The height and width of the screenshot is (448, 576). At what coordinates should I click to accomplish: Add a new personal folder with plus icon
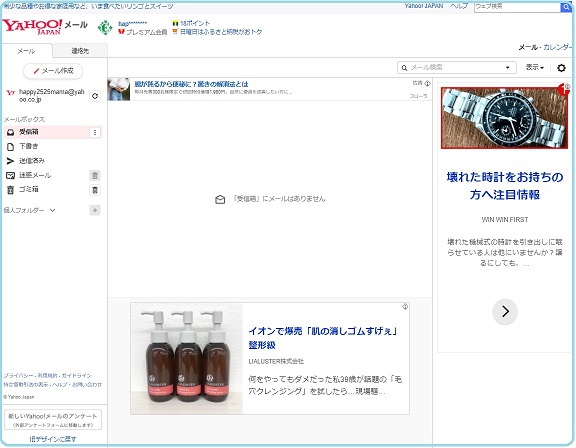[95, 210]
